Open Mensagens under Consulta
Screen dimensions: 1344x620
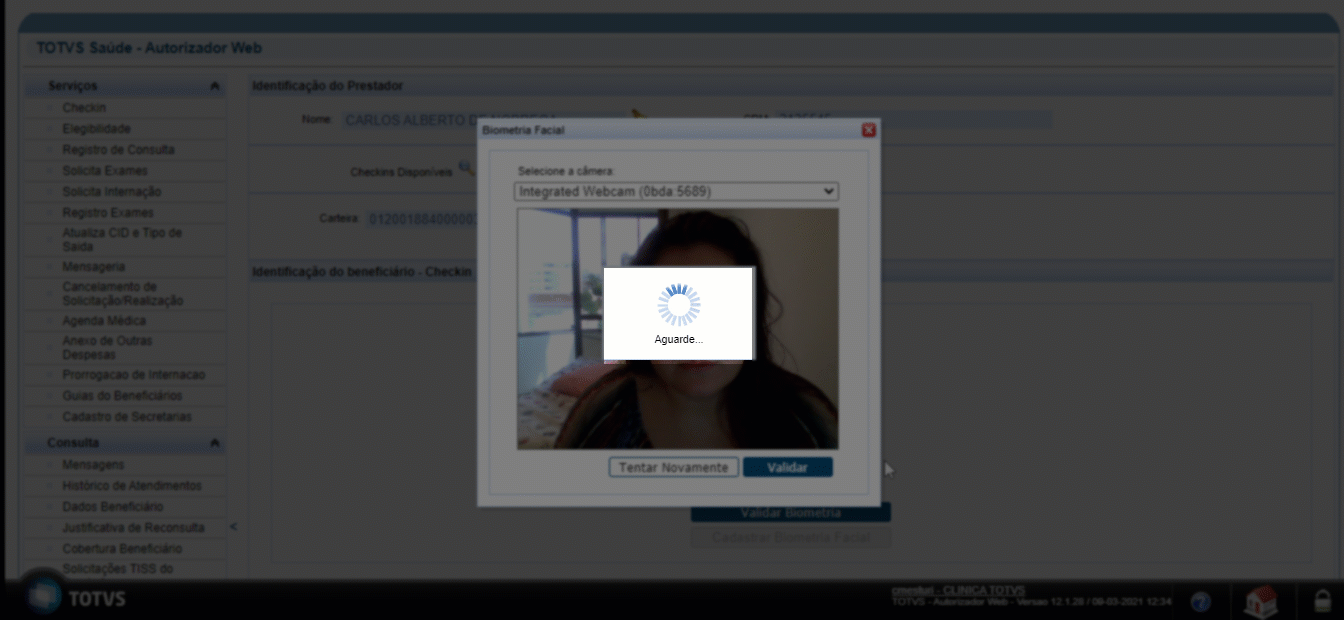pyautogui.click(x=94, y=465)
